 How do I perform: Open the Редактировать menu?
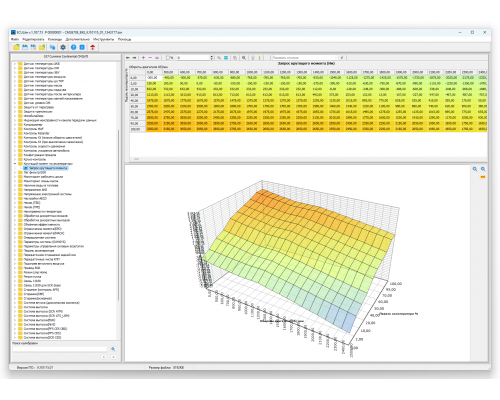[x=33, y=39]
